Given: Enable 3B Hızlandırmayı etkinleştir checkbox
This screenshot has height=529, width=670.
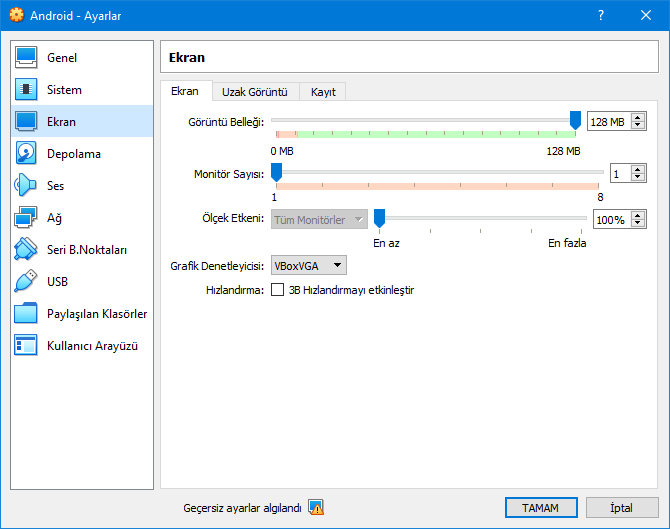Looking at the screenshot, I should (278, 291).
